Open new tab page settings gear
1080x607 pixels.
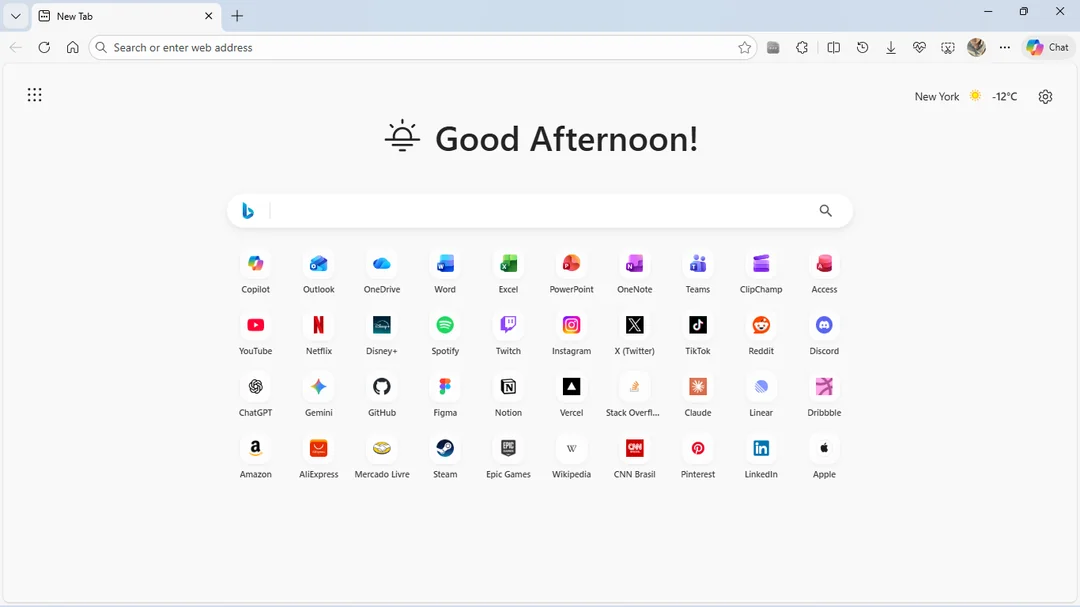[1046, 96]
